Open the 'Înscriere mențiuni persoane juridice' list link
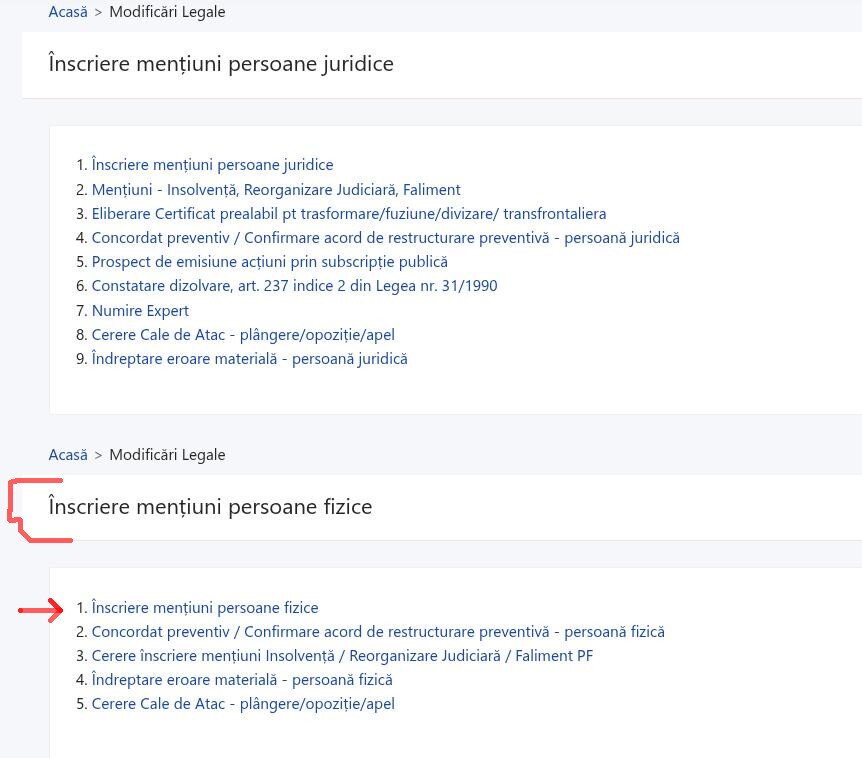862x758 pixels. pos(212,165)
